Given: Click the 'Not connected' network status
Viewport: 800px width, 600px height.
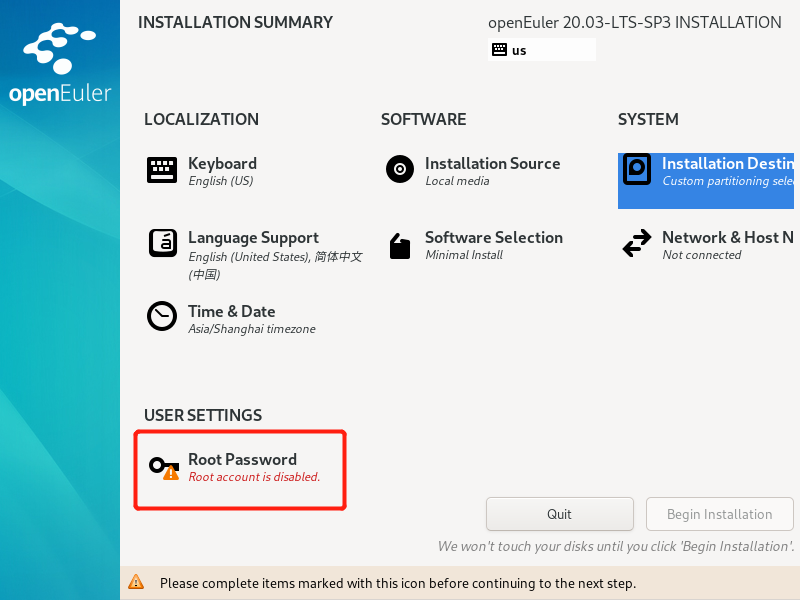Looking at the screenshot, I should coord(702,255).
